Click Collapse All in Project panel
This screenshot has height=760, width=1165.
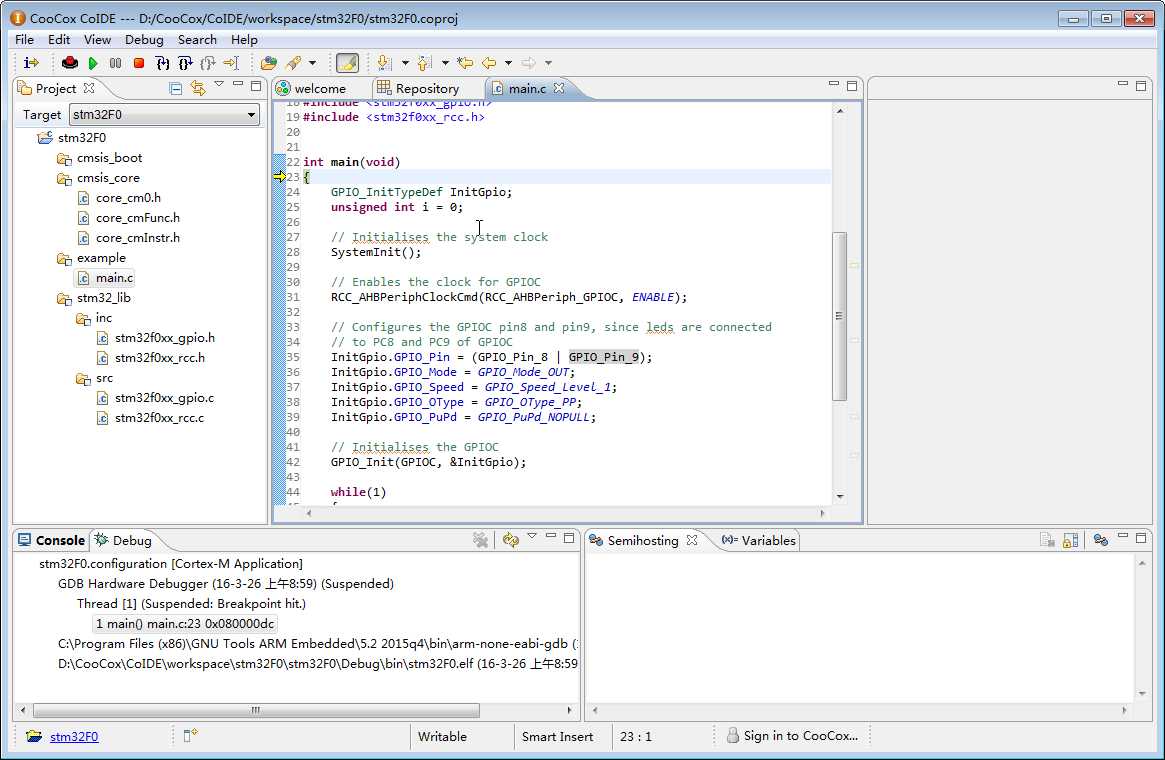click(176, 88)
